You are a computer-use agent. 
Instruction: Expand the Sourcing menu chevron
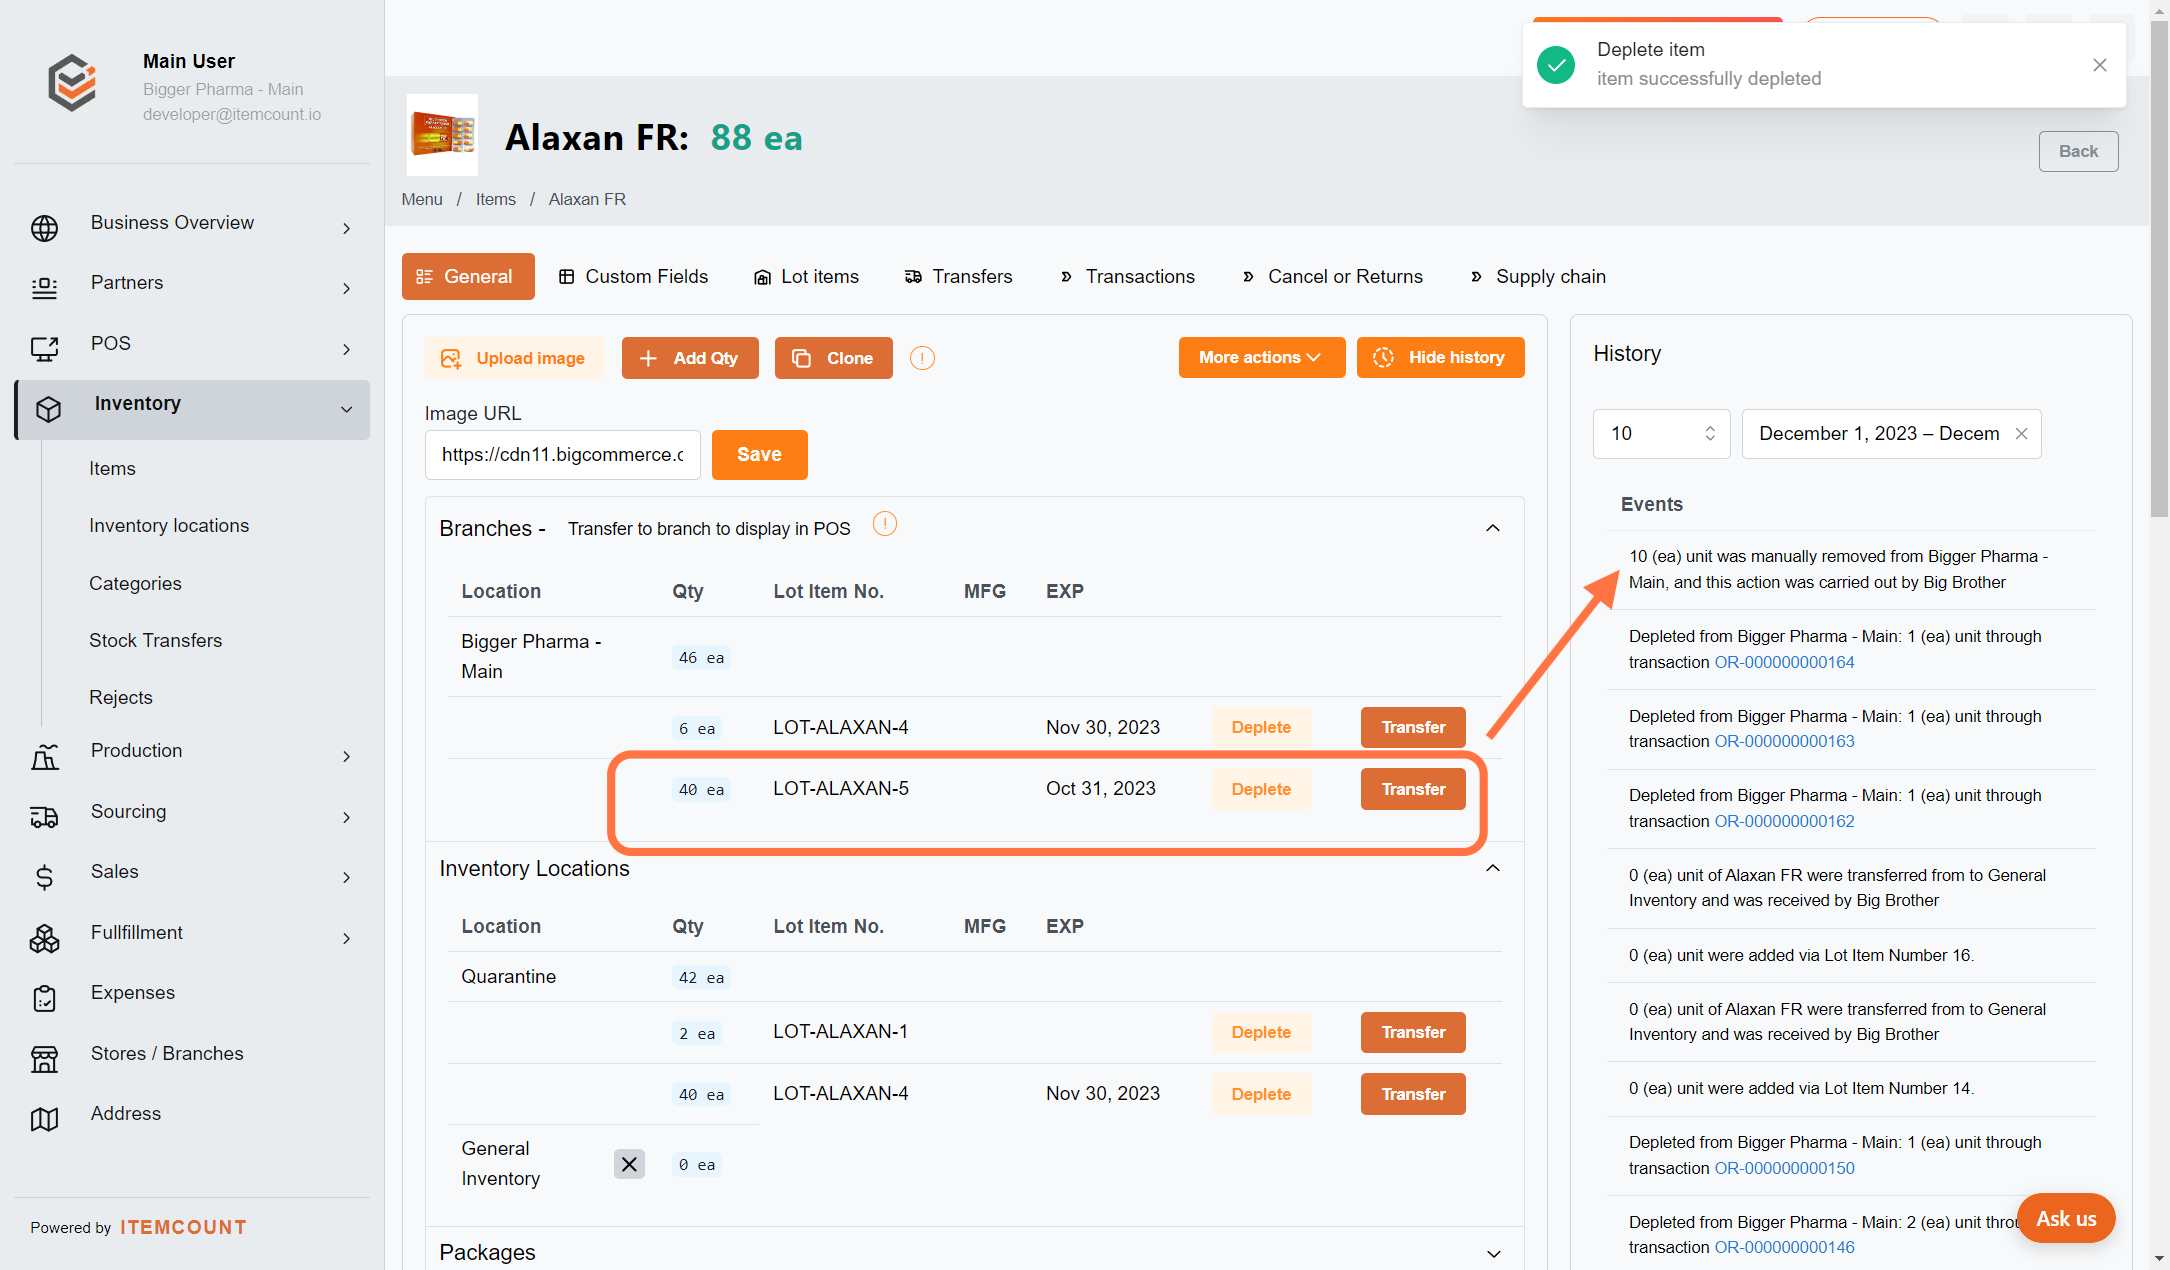[346, 818]
